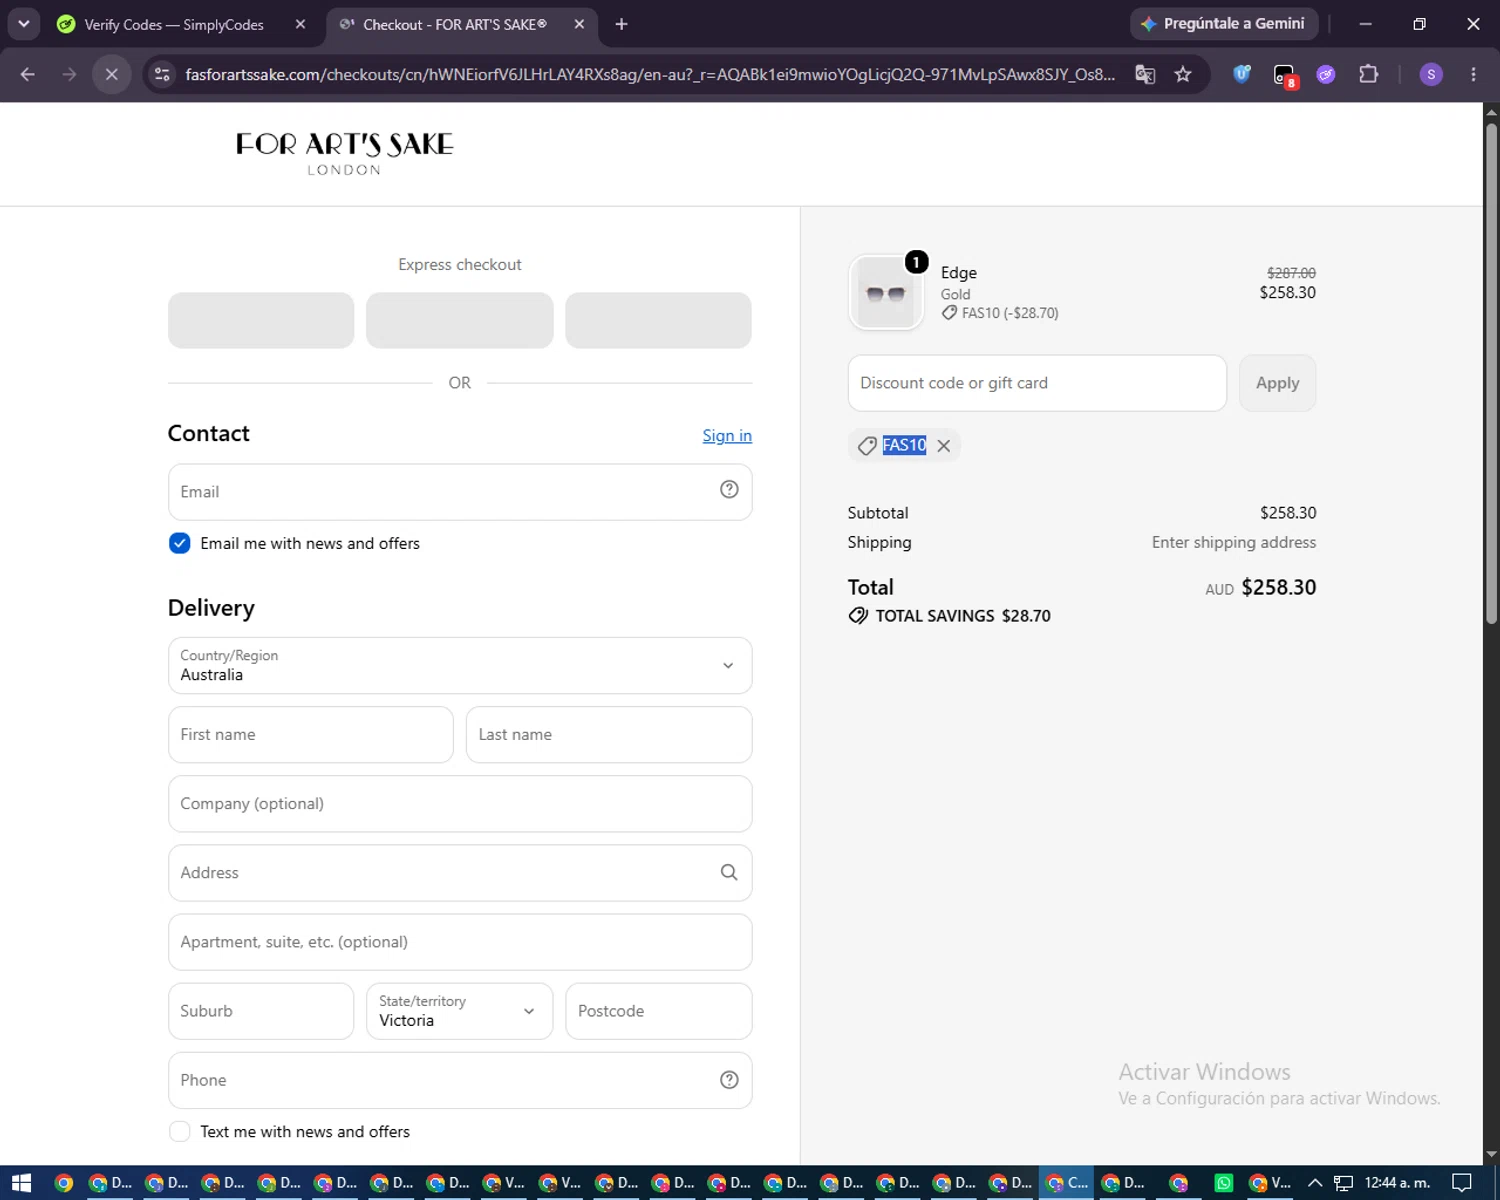Viewport: 1500px width, 1200px height.
Task: Close the Verify Codes tab
Action: [300, 24]
